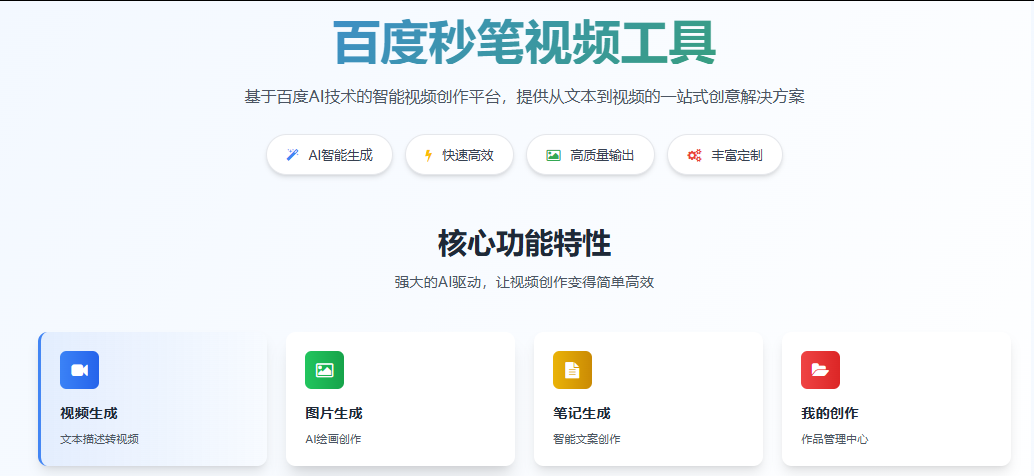Image resolution: width=1034 pixels, height=476 pixels.
Task: Click the 智能文案创作 description text
Action: click(x=586, y=439)
